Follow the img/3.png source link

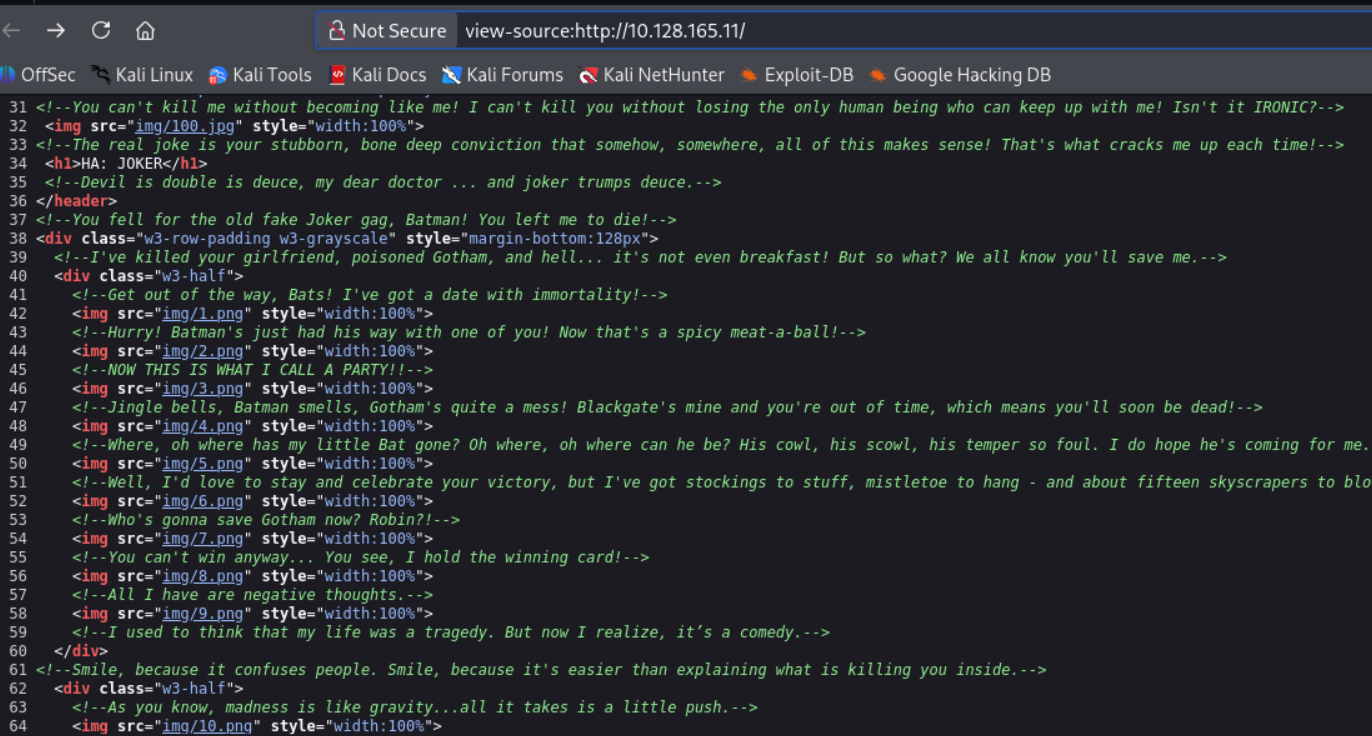click(203, 388)
